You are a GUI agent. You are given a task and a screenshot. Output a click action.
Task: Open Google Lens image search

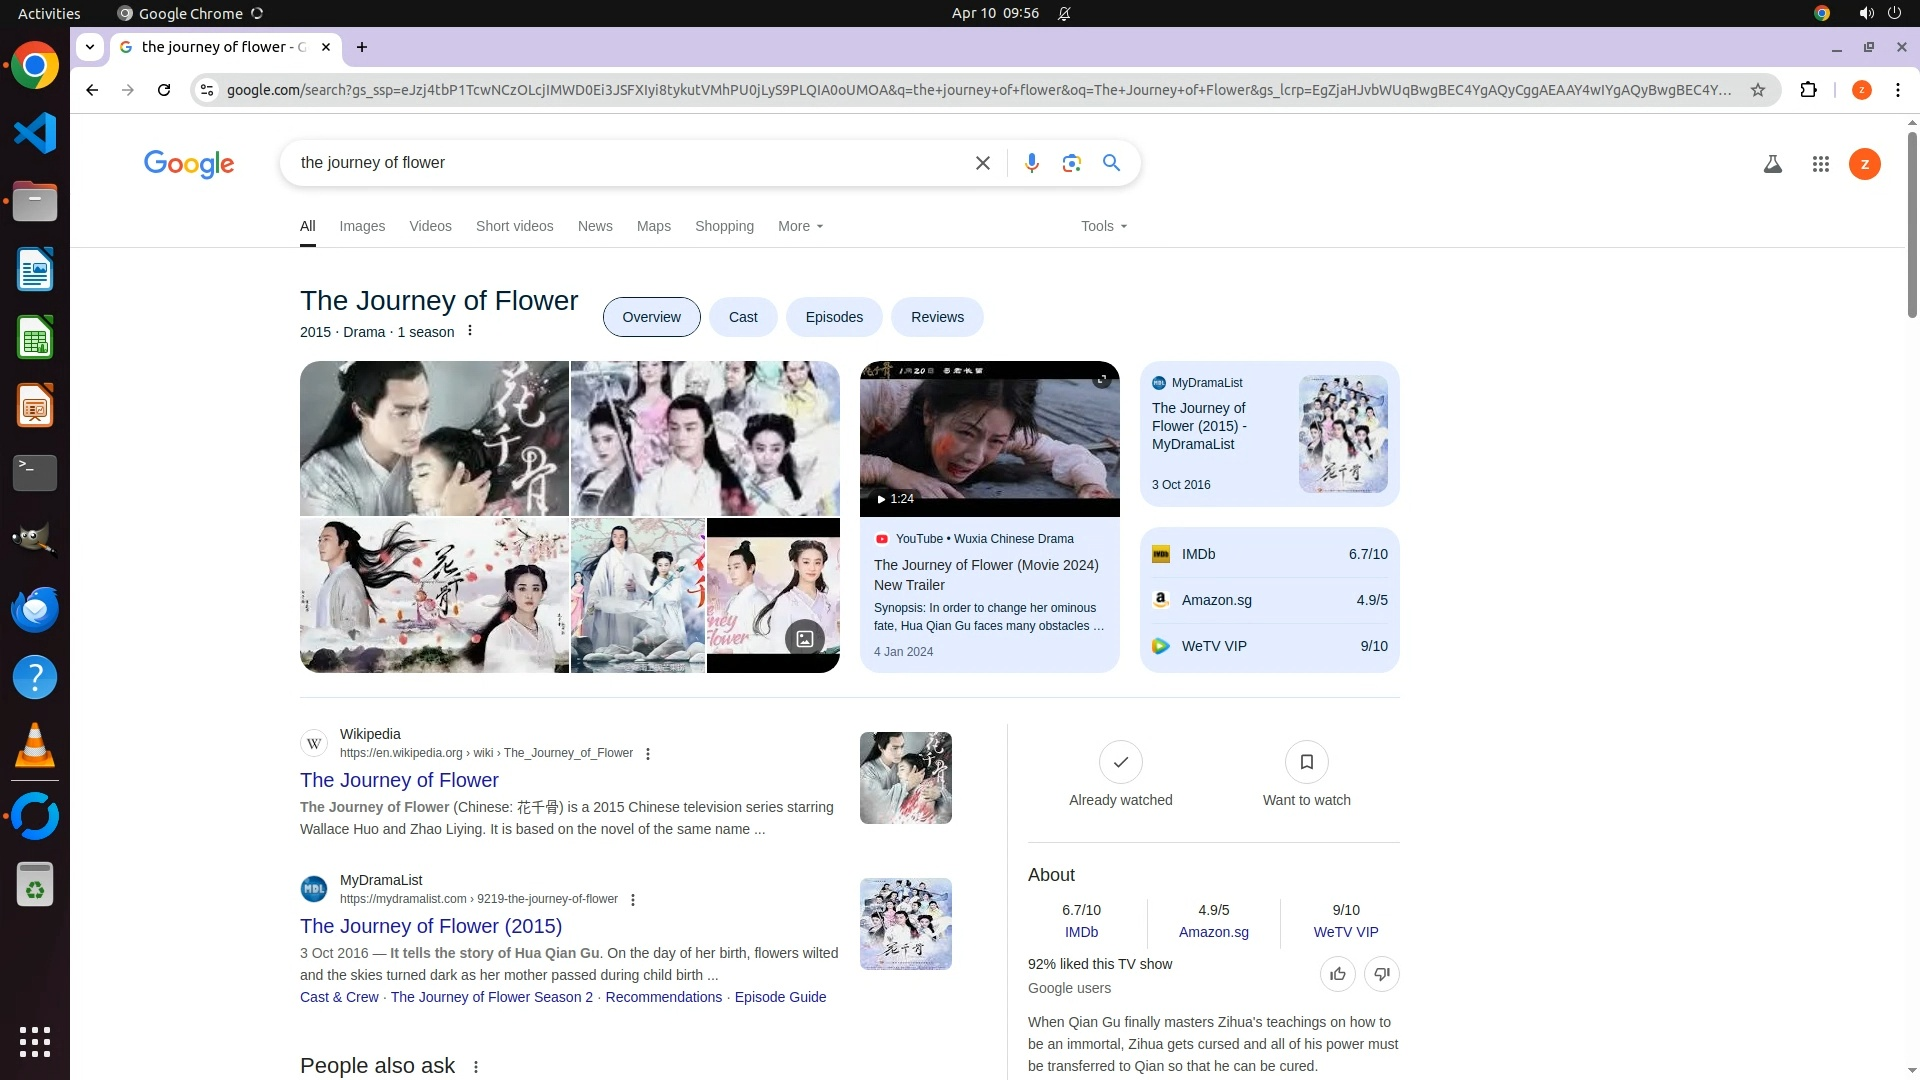tap(1071, 163)
